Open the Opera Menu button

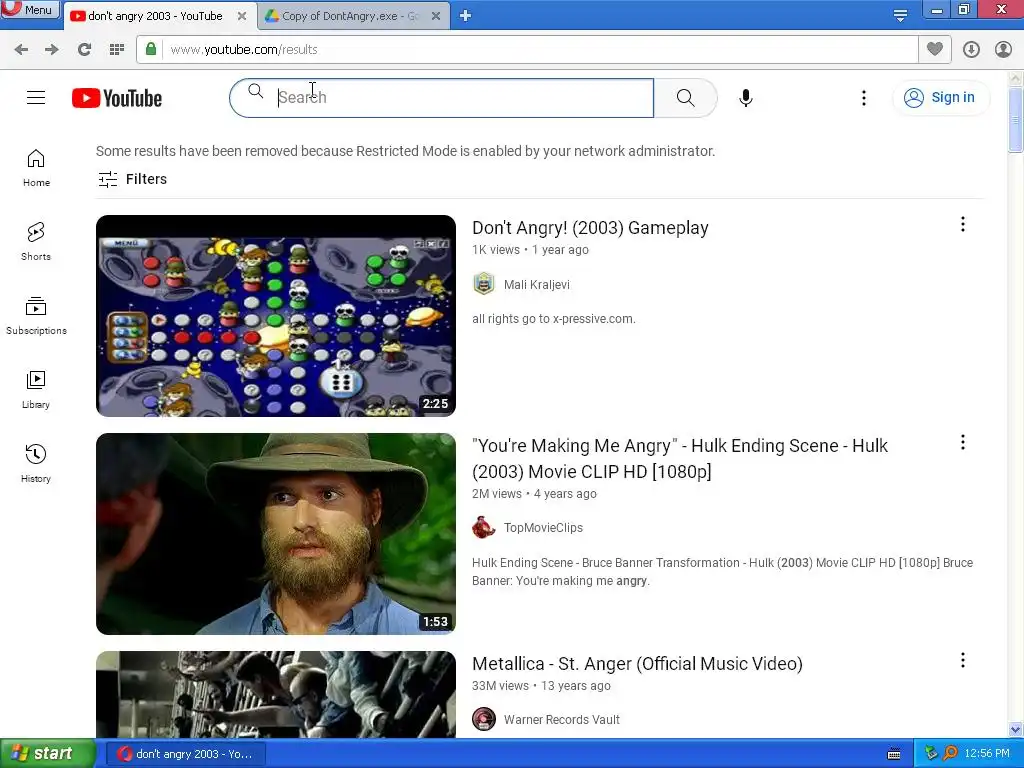pyautogui.click(x=30, y=9)
